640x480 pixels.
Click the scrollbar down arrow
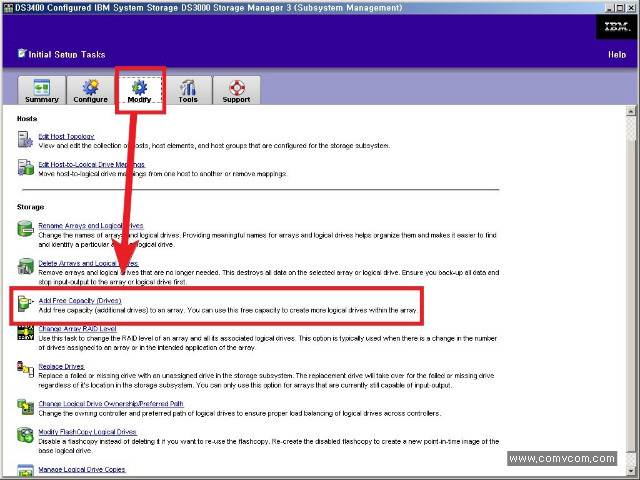[x=631, y=471]
